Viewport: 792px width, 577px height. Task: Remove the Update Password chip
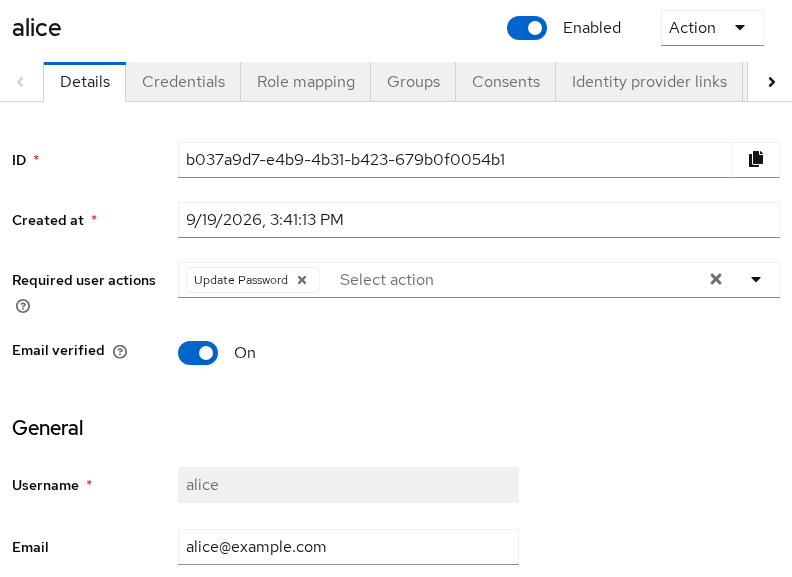(302, 280)
